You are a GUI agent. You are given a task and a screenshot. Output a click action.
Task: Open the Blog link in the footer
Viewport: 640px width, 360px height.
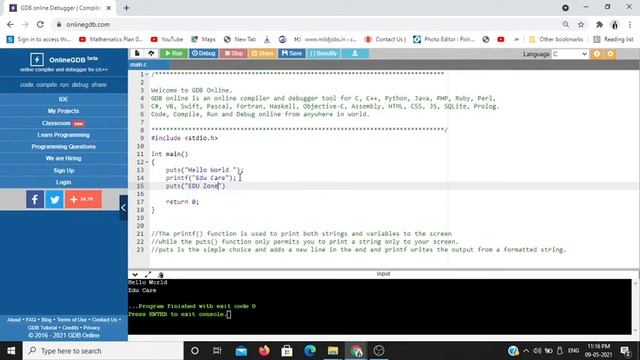pos(47,320)
